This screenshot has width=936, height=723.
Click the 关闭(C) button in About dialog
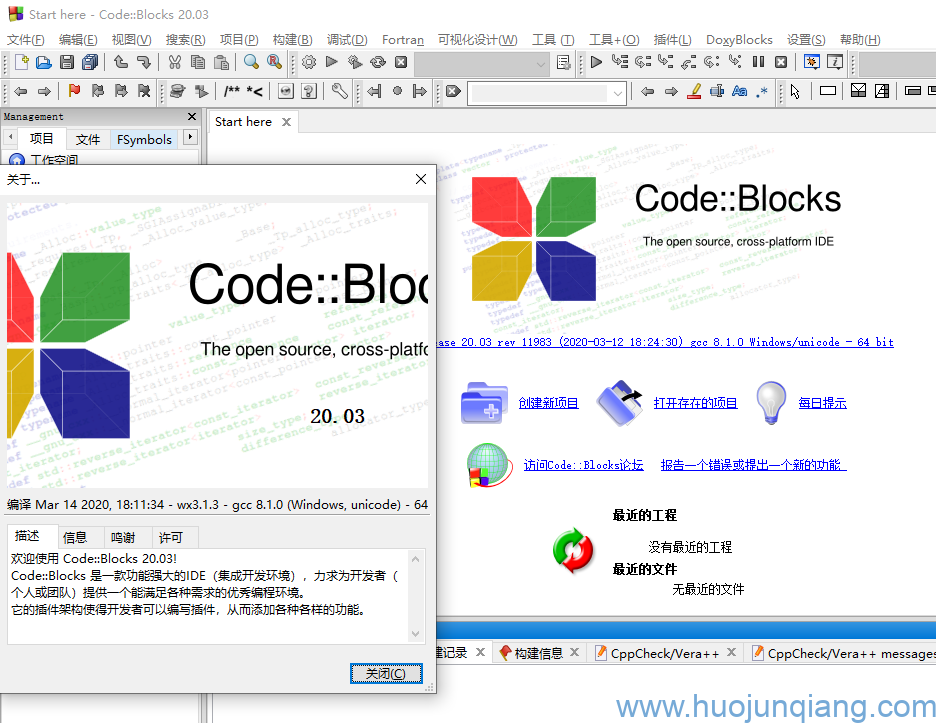click(386, 673)
